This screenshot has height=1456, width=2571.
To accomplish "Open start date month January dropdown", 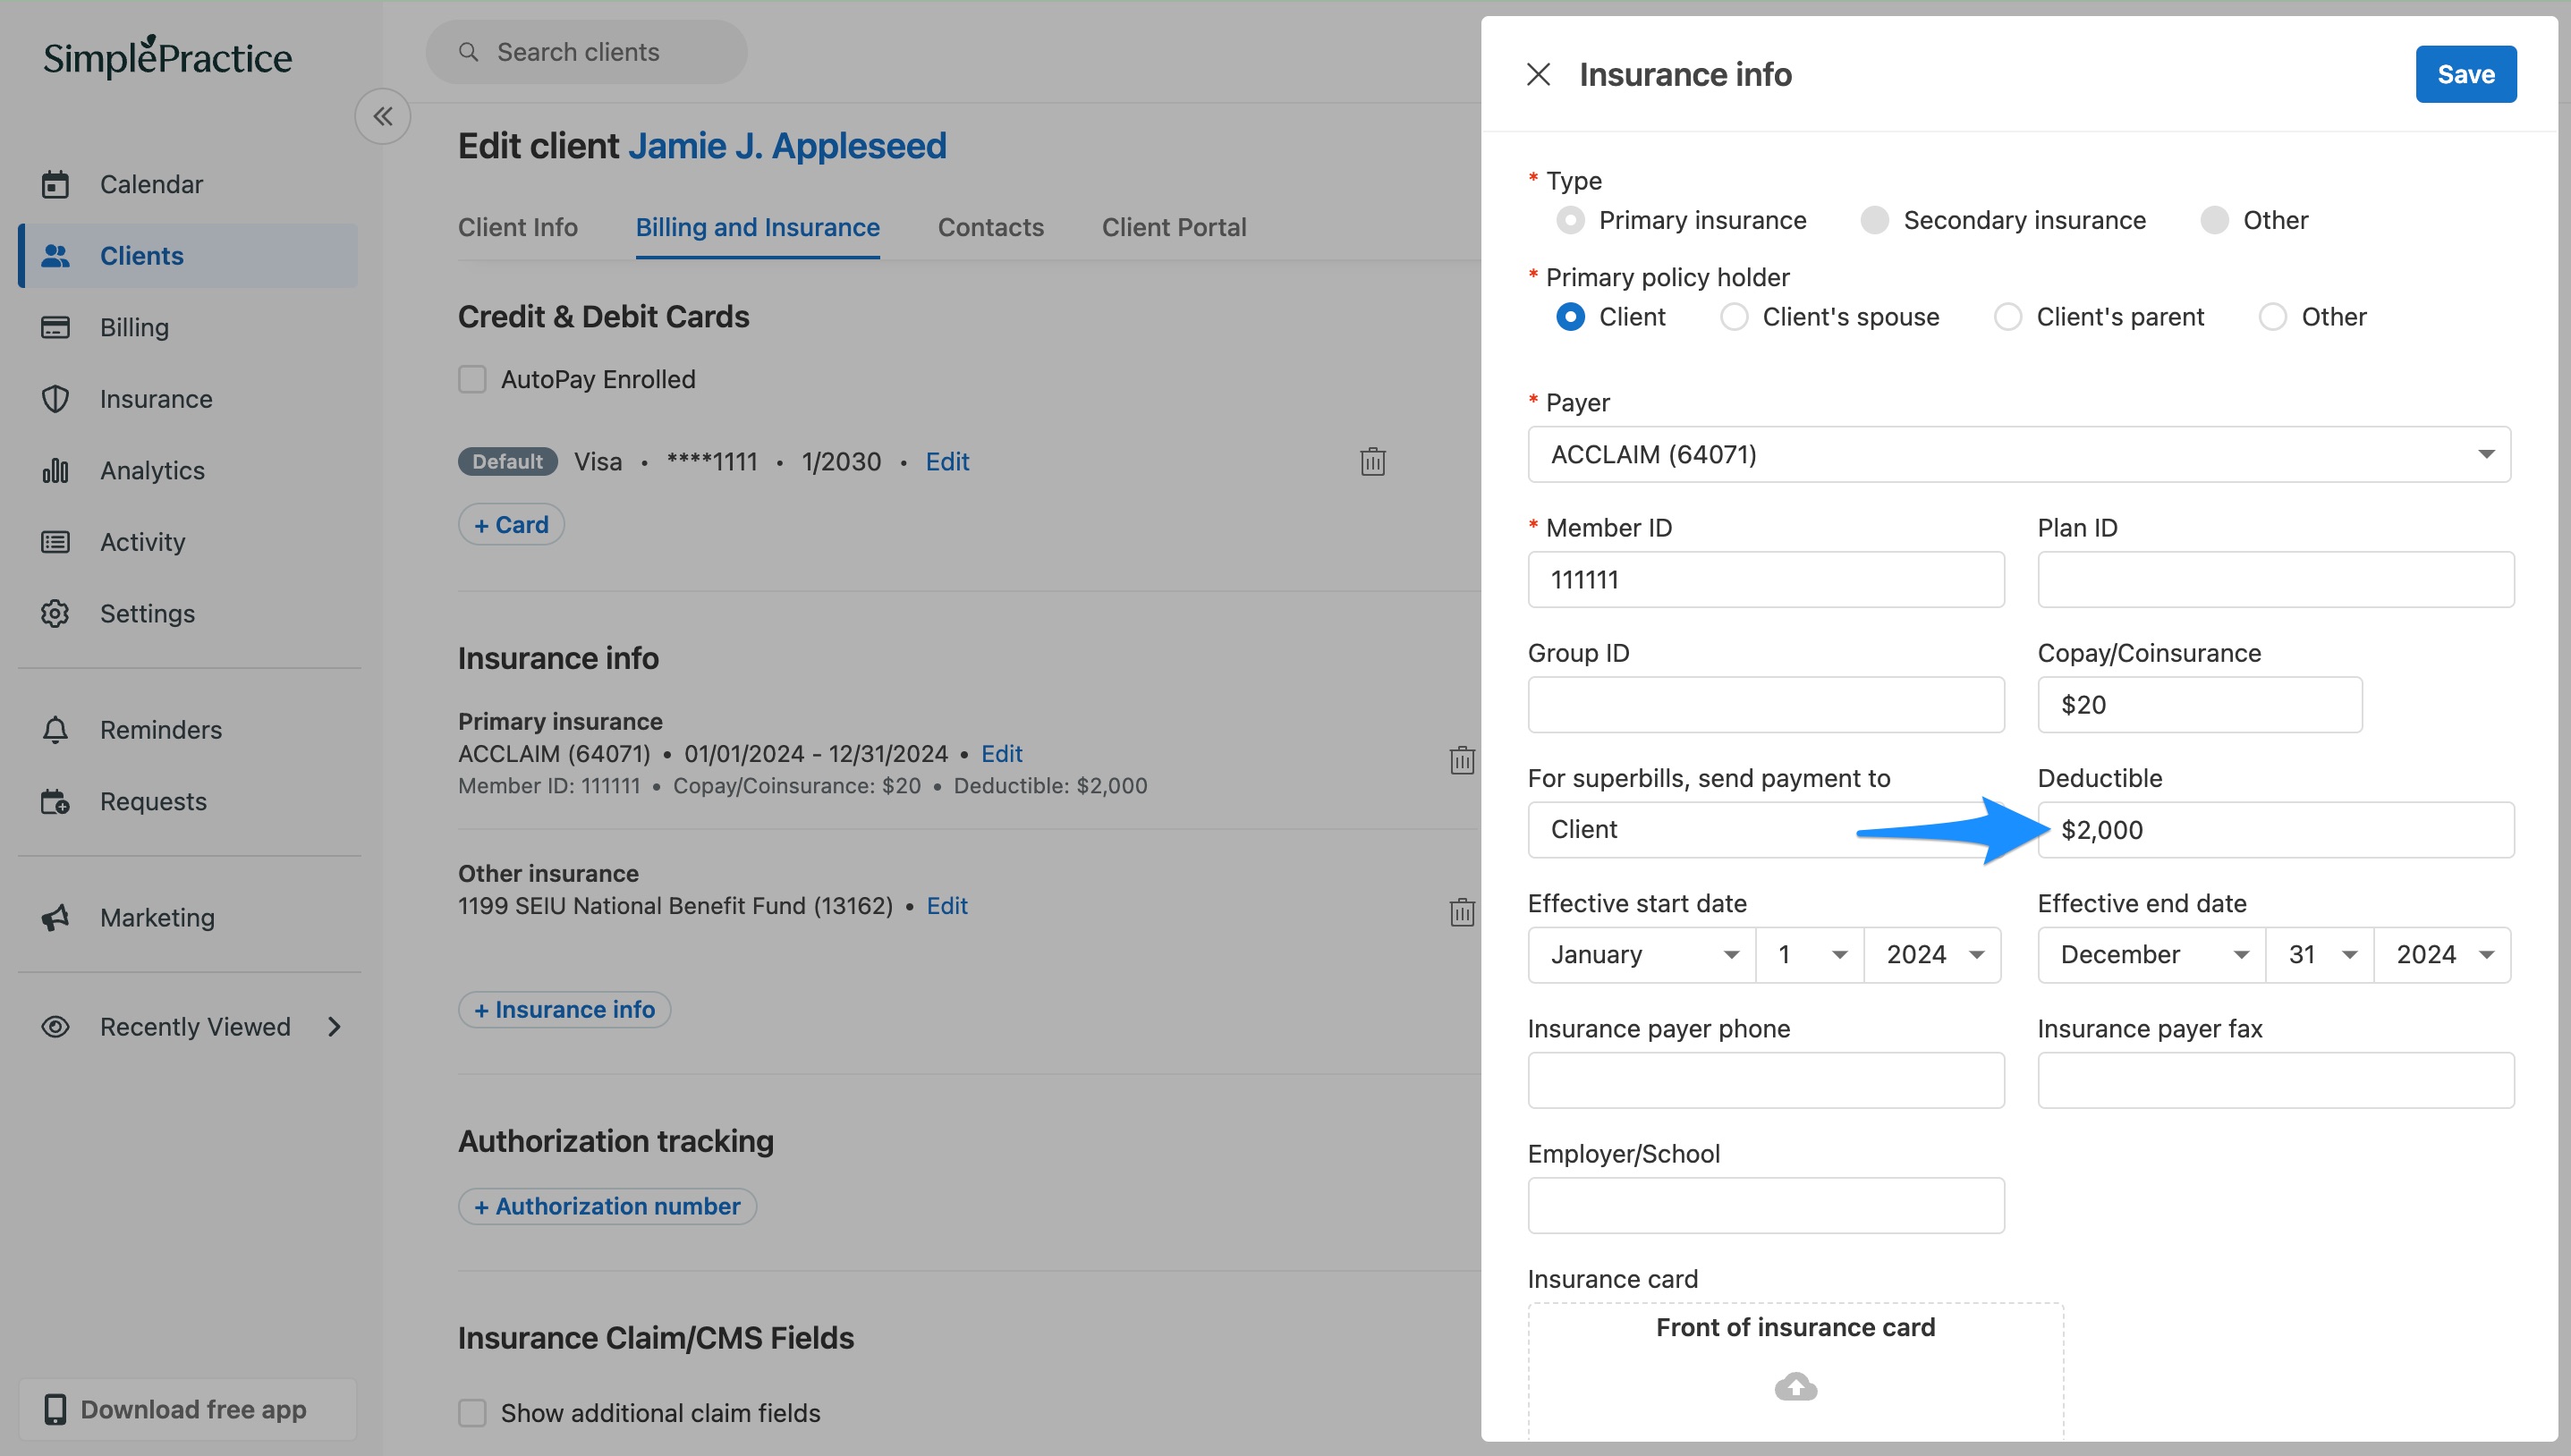I will click(x=1642, y=955).
